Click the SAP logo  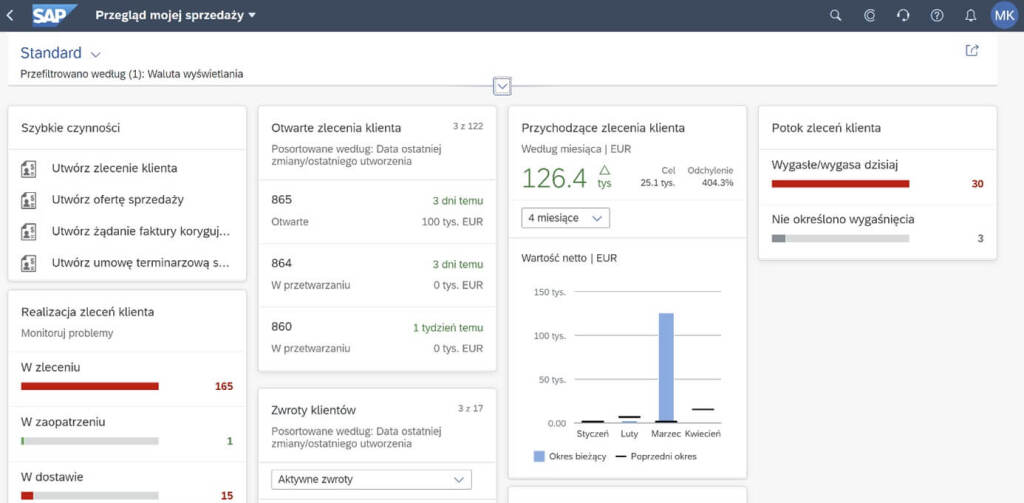point(55,15)
